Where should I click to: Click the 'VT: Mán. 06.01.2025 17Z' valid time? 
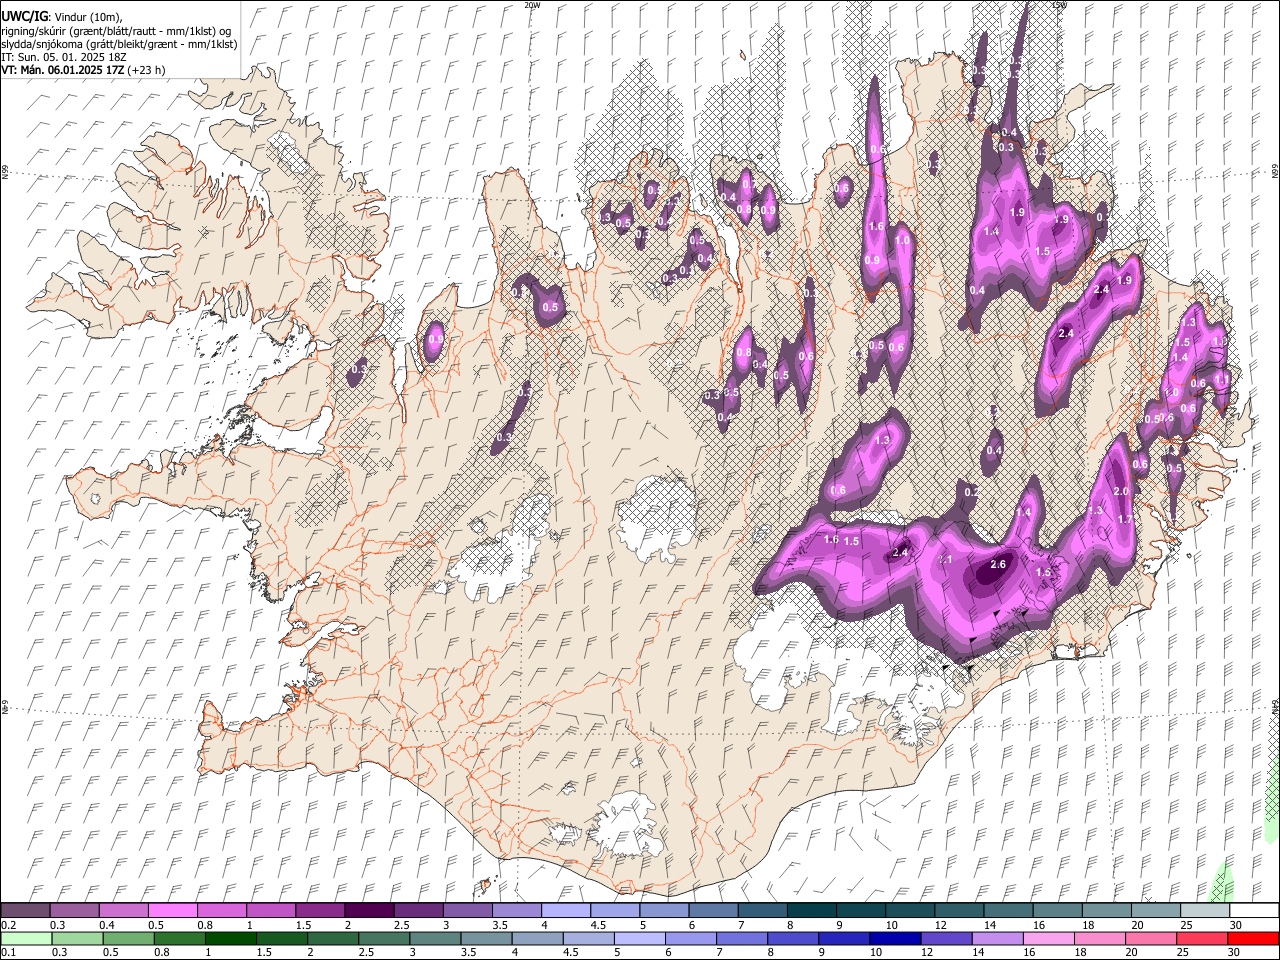point(62,70)
